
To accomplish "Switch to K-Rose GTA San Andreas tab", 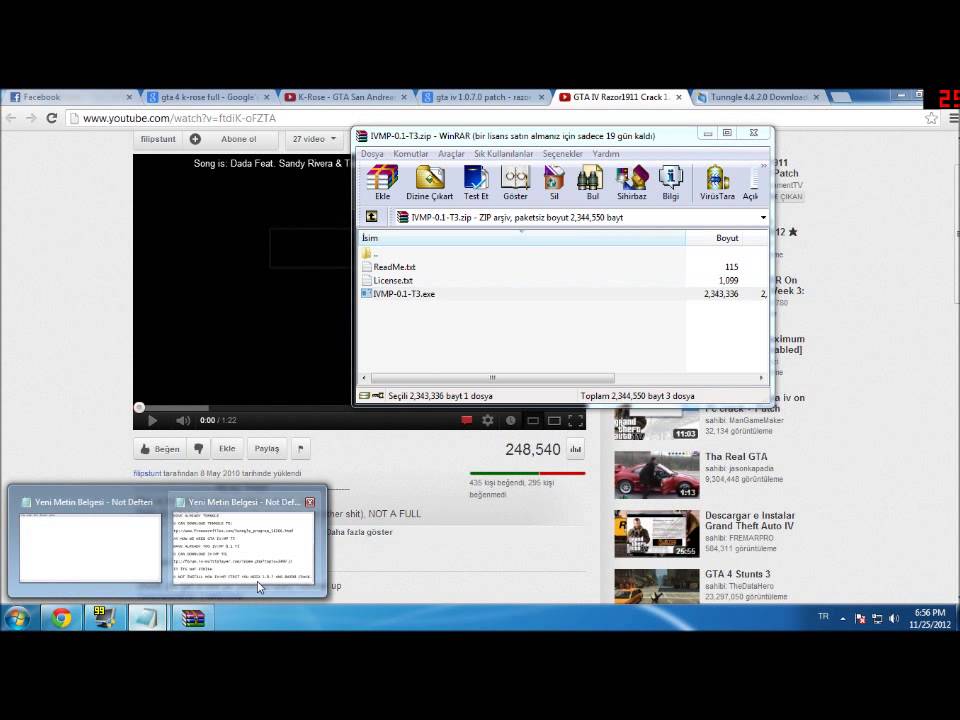I will (x=346, y=97).
